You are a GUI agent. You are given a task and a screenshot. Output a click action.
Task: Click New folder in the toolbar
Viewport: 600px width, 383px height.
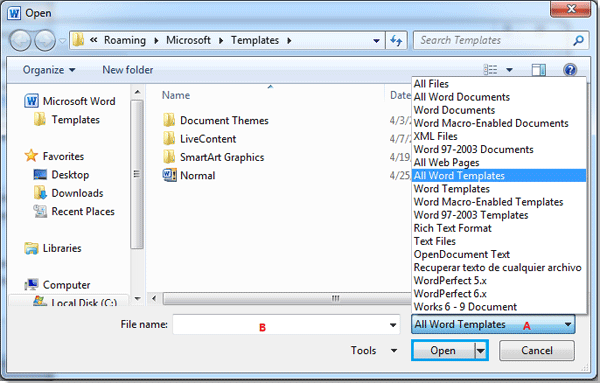tap(127, 70)
